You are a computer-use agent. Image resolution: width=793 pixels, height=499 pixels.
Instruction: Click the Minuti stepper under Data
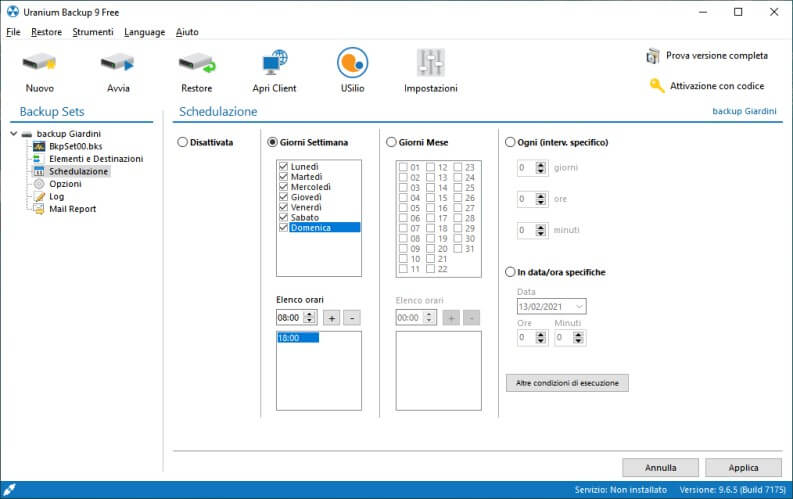(579, 338)
